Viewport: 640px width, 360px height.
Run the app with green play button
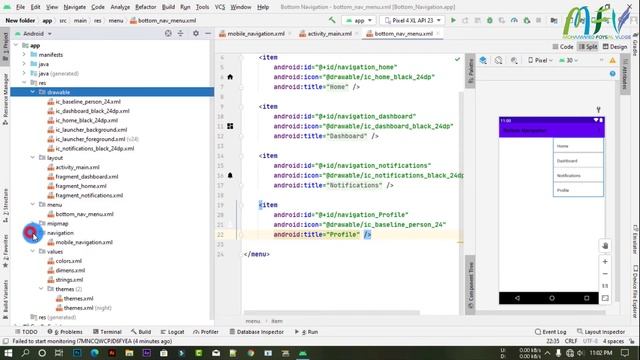(453, 20)
